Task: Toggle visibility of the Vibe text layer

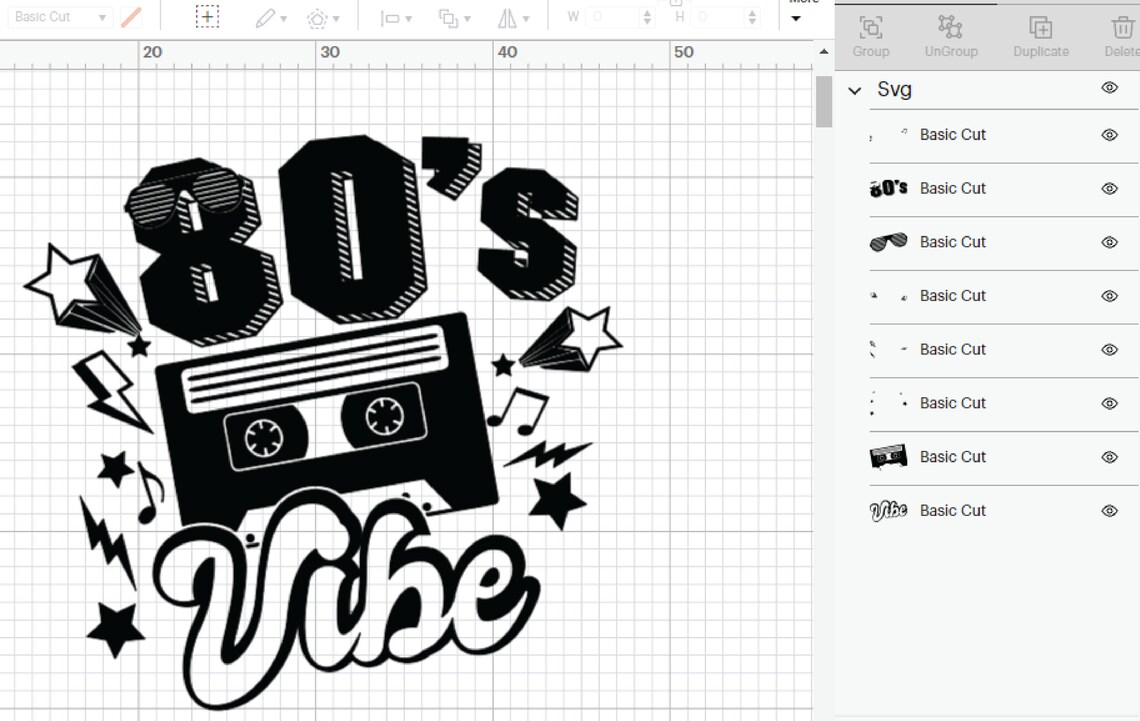Action: (1109, 510)
